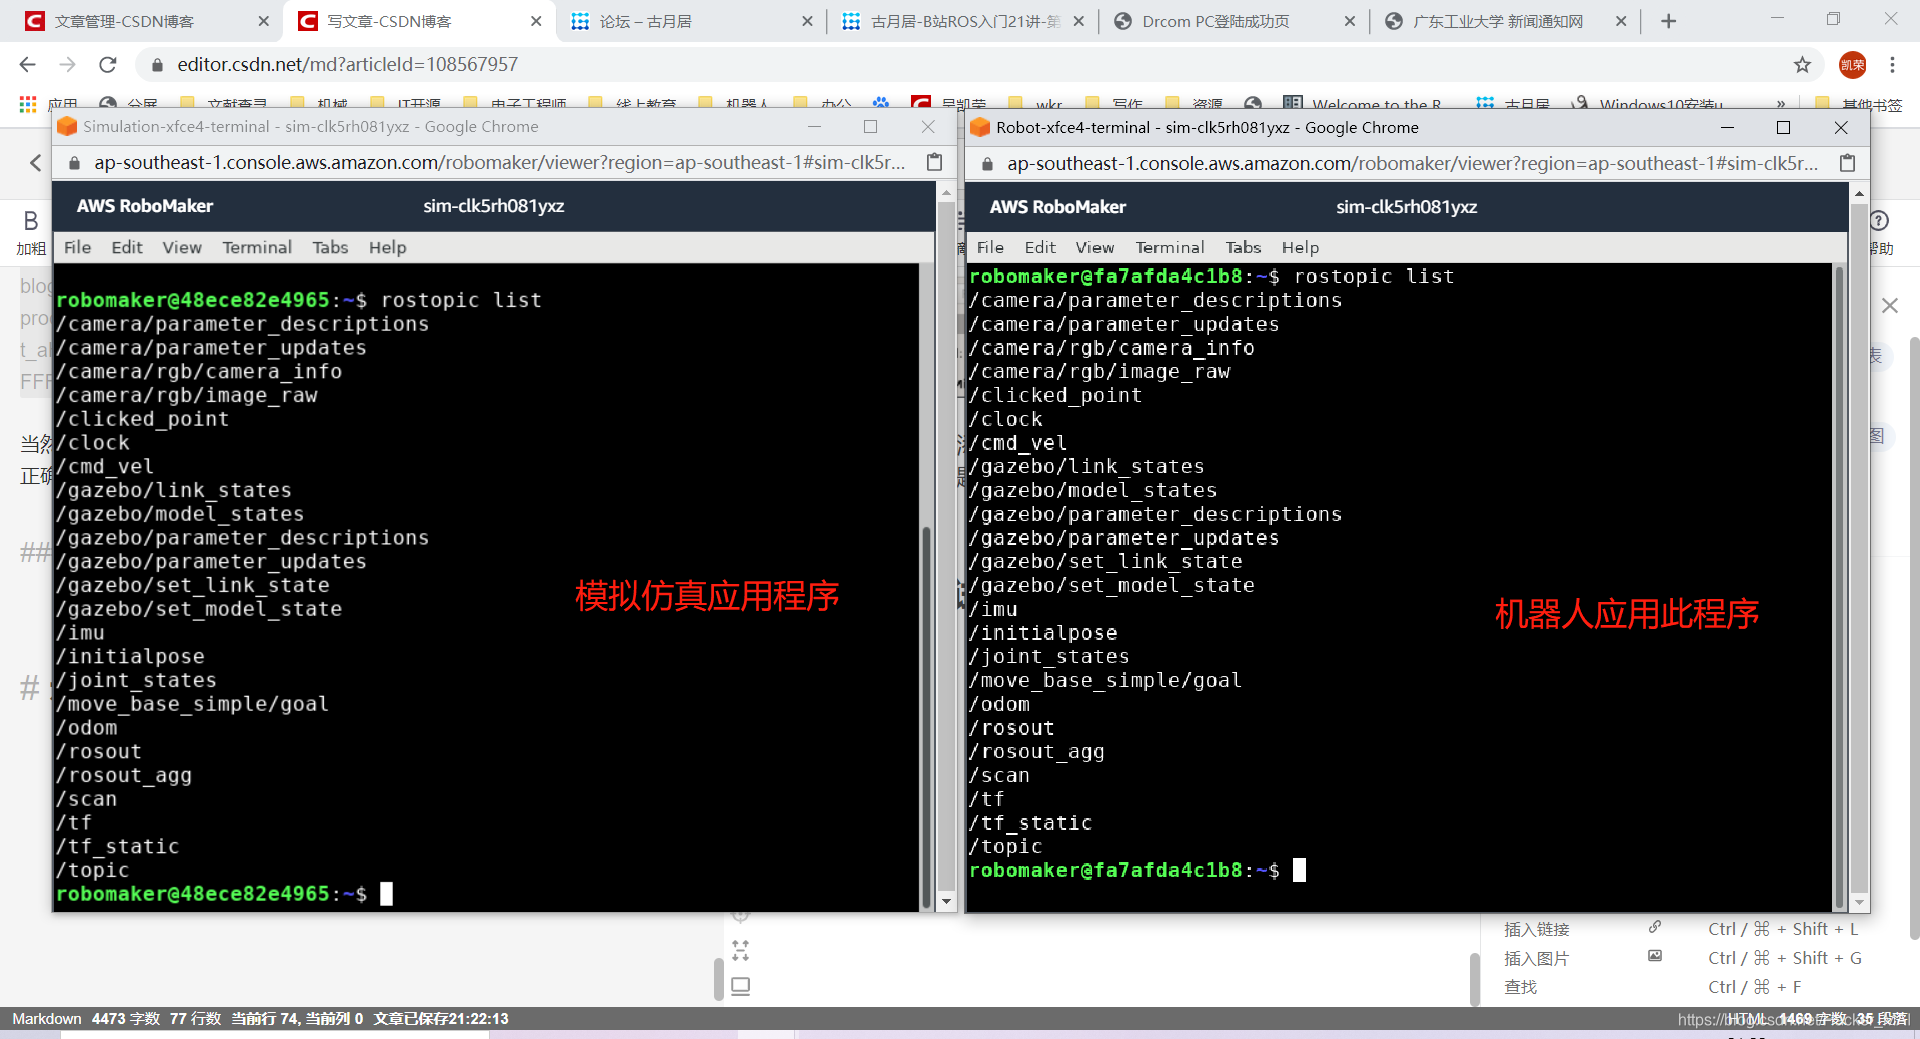Close the 文章管理-CSDN博客 tab

coord(264,21)
